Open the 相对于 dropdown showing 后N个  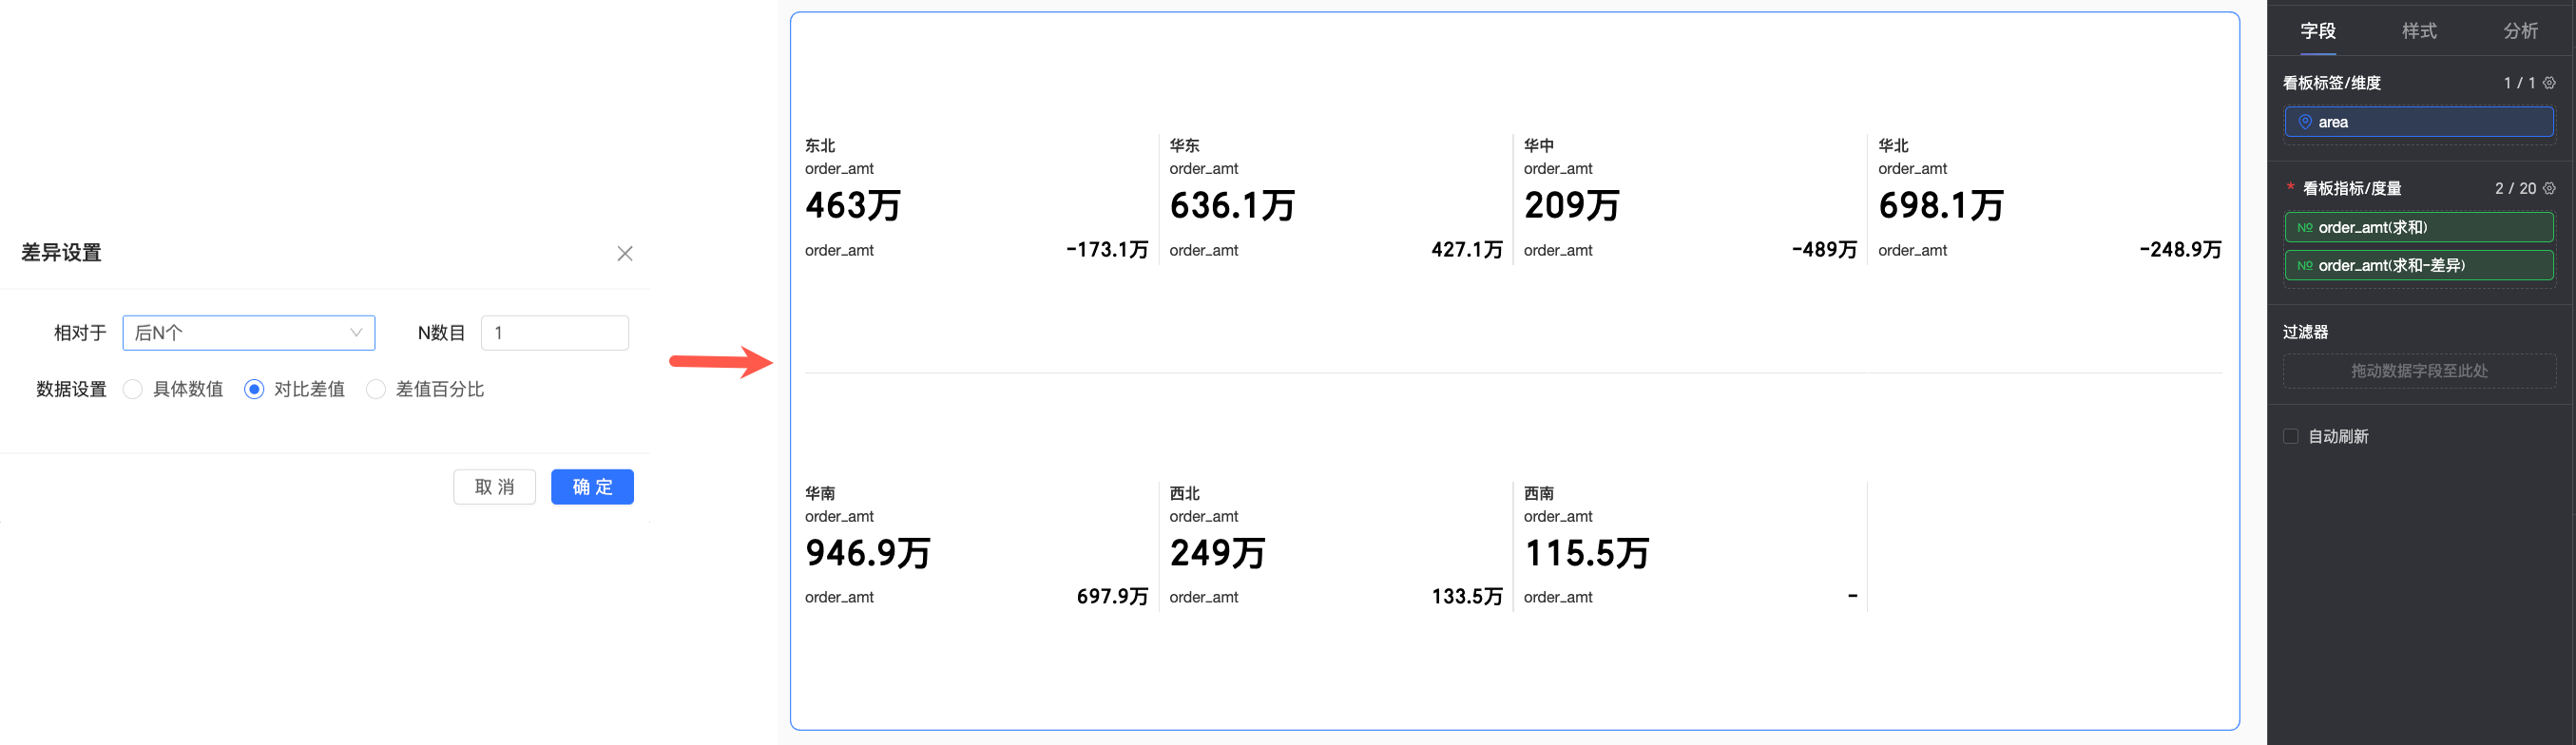249,333
